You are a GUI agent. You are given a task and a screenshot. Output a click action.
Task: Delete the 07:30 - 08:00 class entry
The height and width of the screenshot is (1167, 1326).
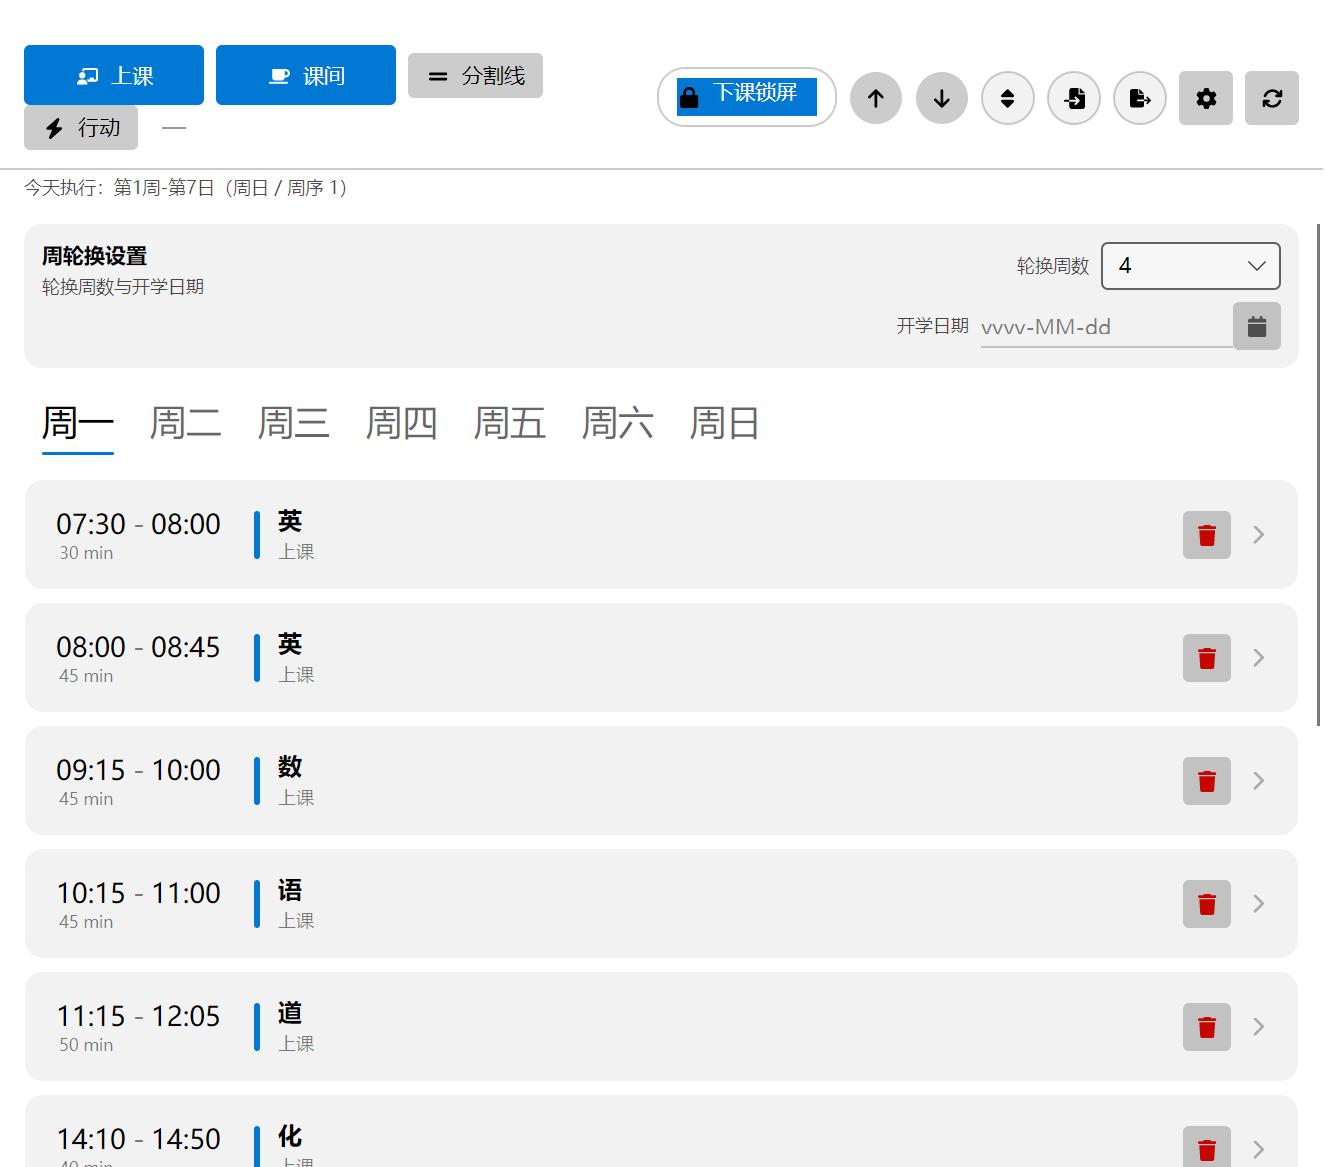pyautogui.click(x=1207, y=535)
